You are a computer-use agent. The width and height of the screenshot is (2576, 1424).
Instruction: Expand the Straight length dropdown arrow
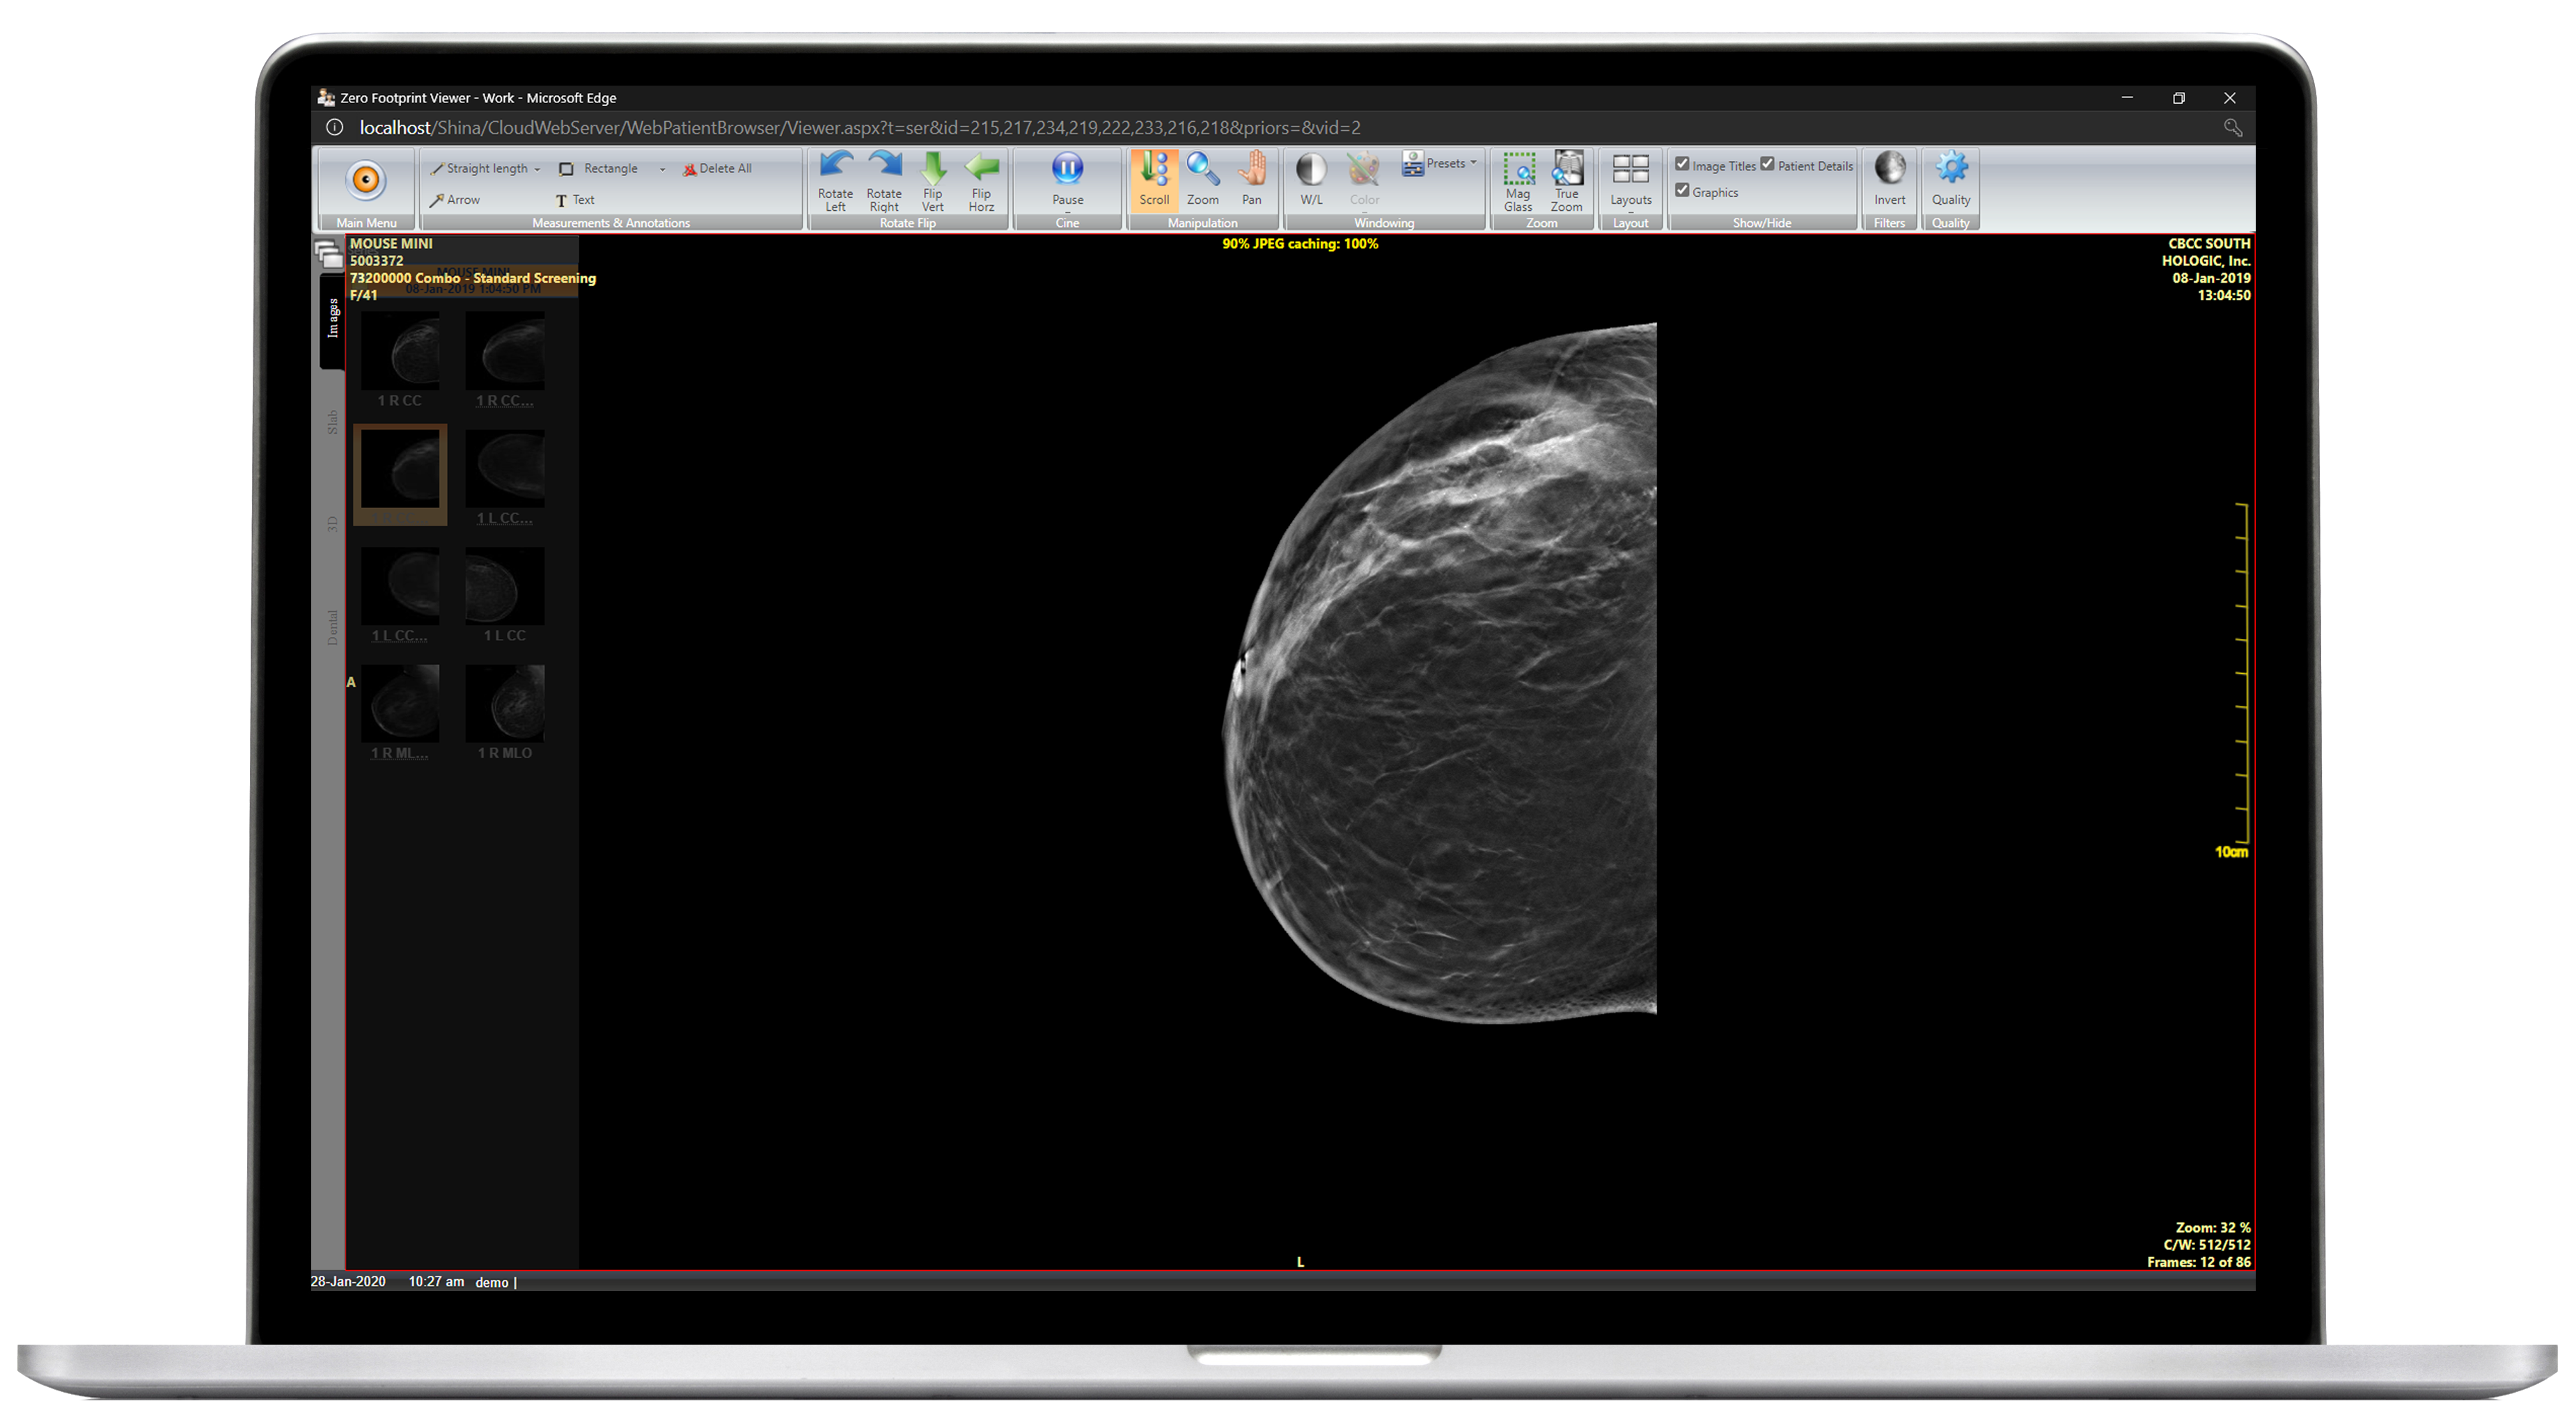[x=537, y=169]
